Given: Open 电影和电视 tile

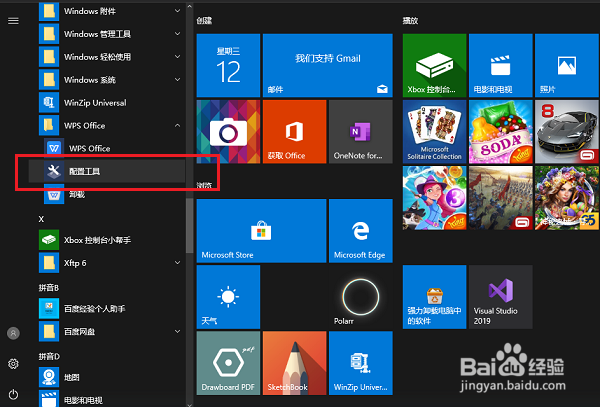Looking at the screenshot, I should pos(501,65).
